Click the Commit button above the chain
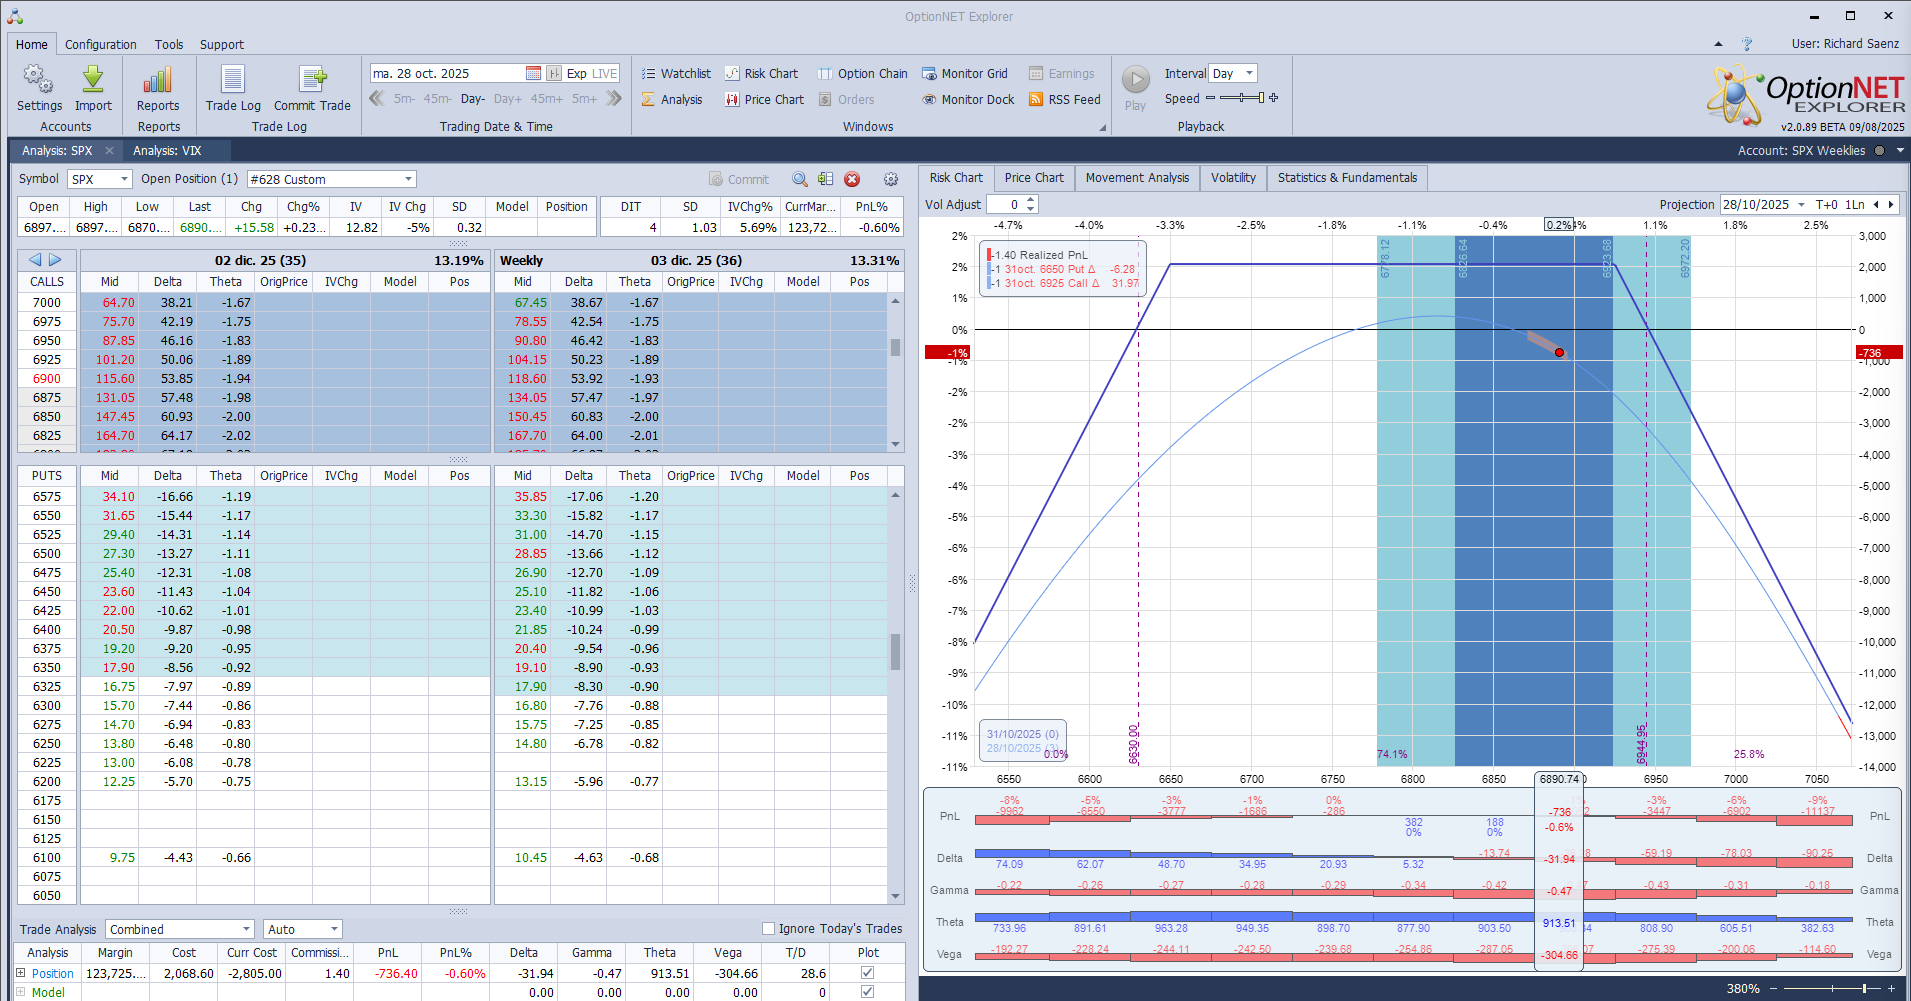Image resolution: width=1911 pixels, height=1001 pixels. (739, 179)
